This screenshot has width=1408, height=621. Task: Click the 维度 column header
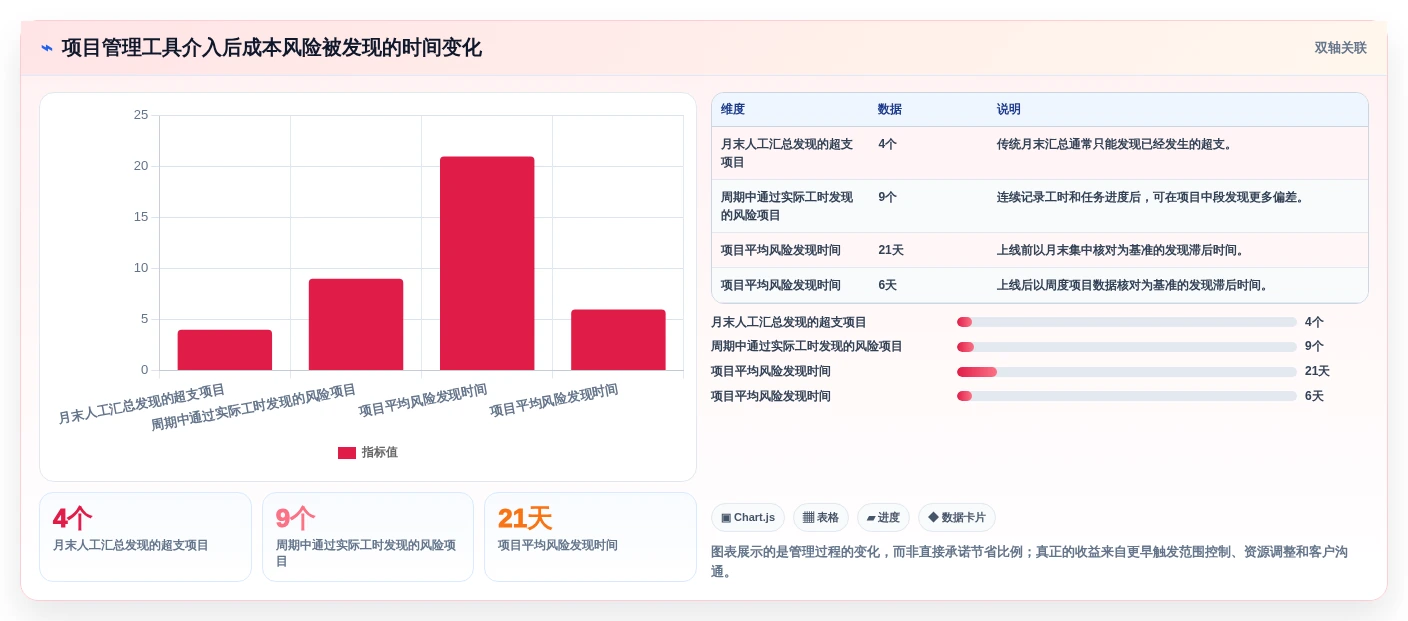pyautogui.click(x=733, y=110)
